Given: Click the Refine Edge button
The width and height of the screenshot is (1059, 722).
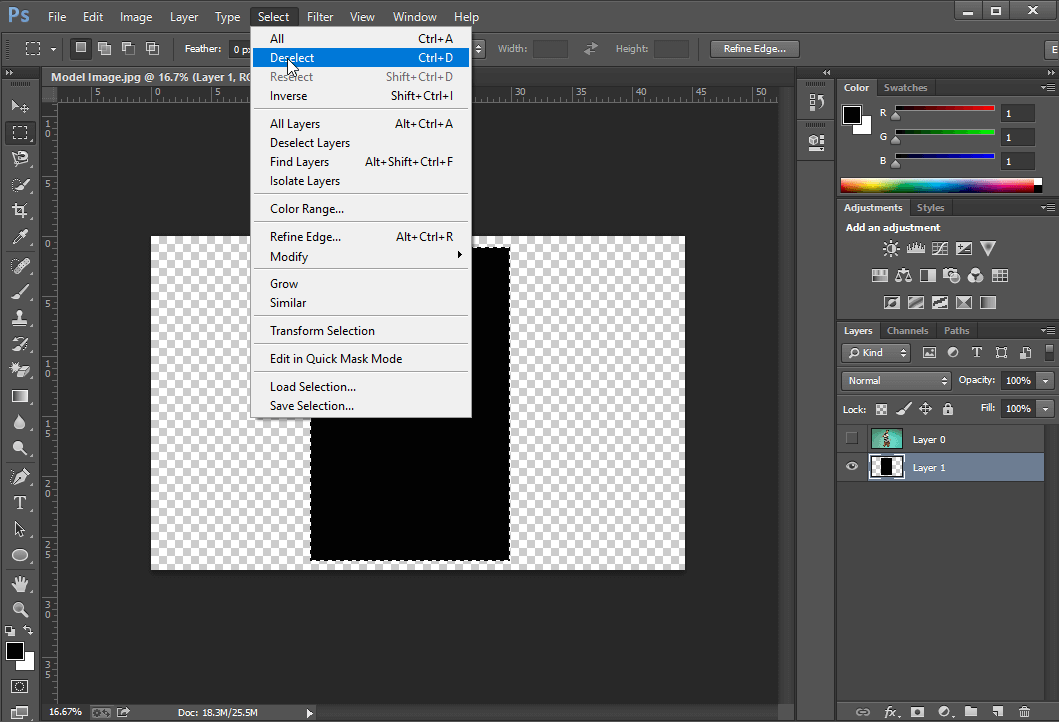Looking at the screenshot, I should 754,48.
